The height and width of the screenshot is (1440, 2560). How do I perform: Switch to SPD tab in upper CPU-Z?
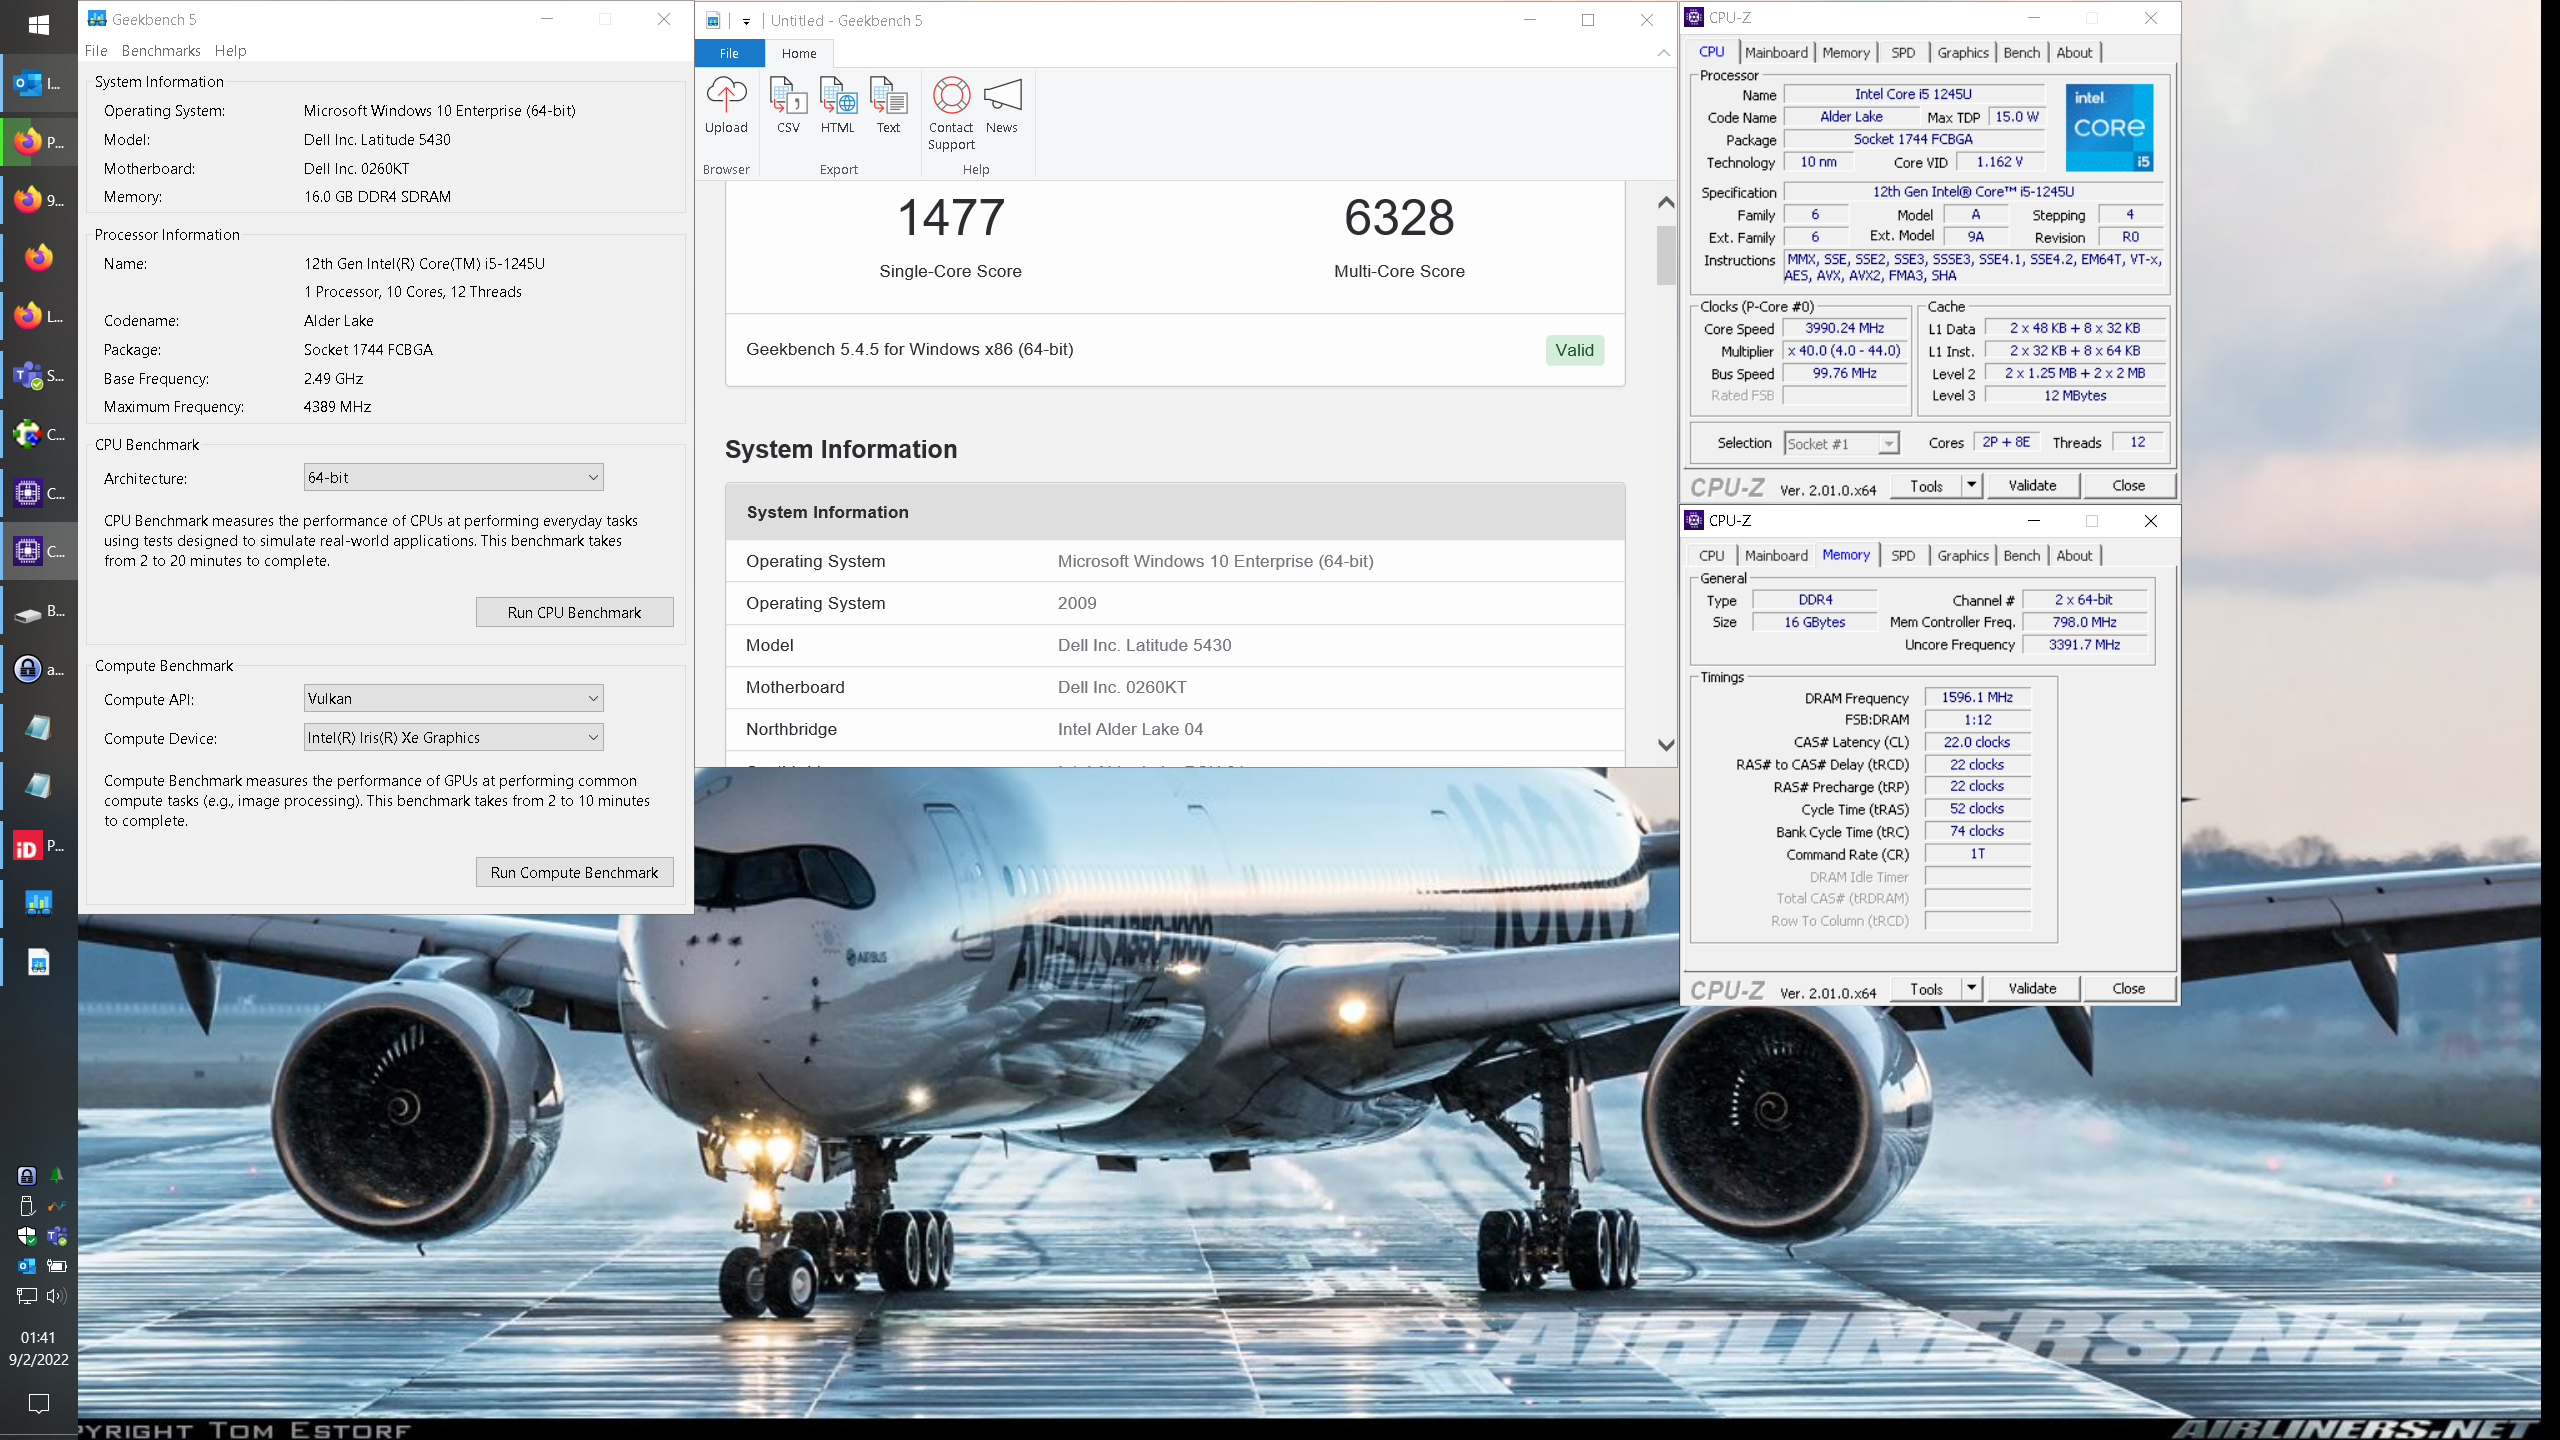click(1903, 53)
